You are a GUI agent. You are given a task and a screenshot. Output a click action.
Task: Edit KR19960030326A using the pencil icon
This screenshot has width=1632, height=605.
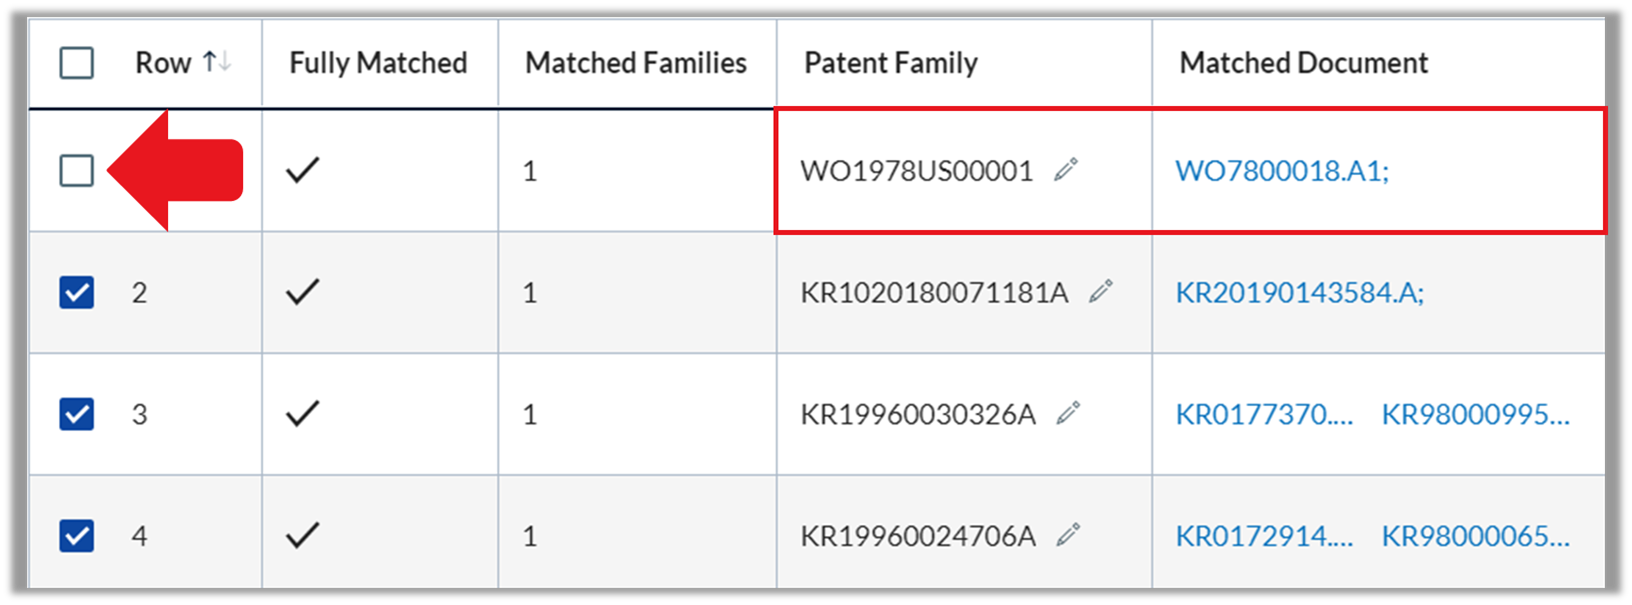1068,414
